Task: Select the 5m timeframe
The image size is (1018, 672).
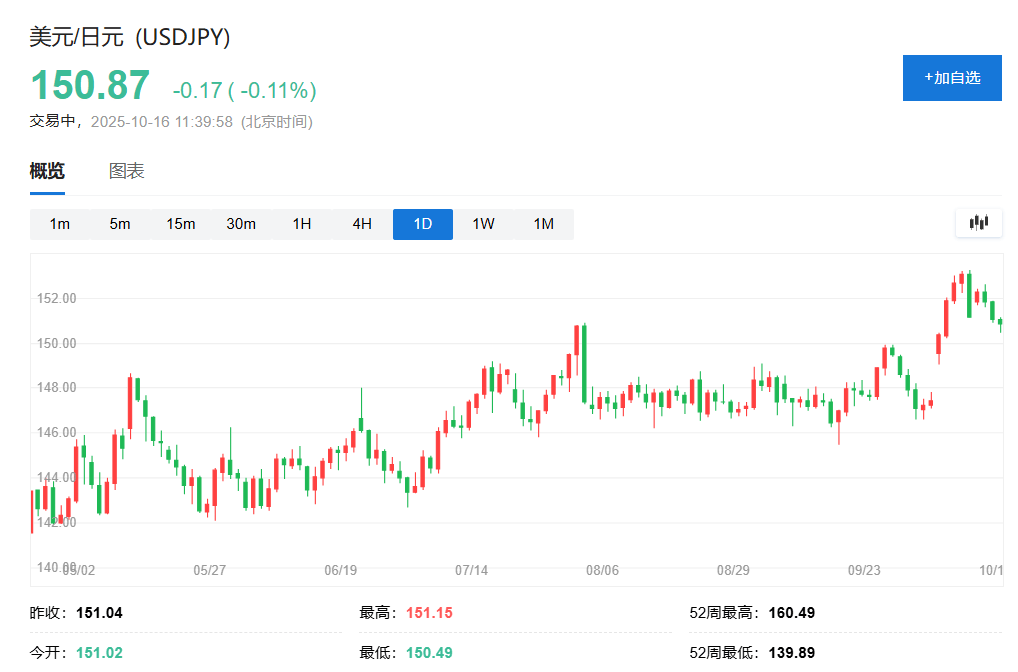Action: pyautogui.click(x=120, y=224)
